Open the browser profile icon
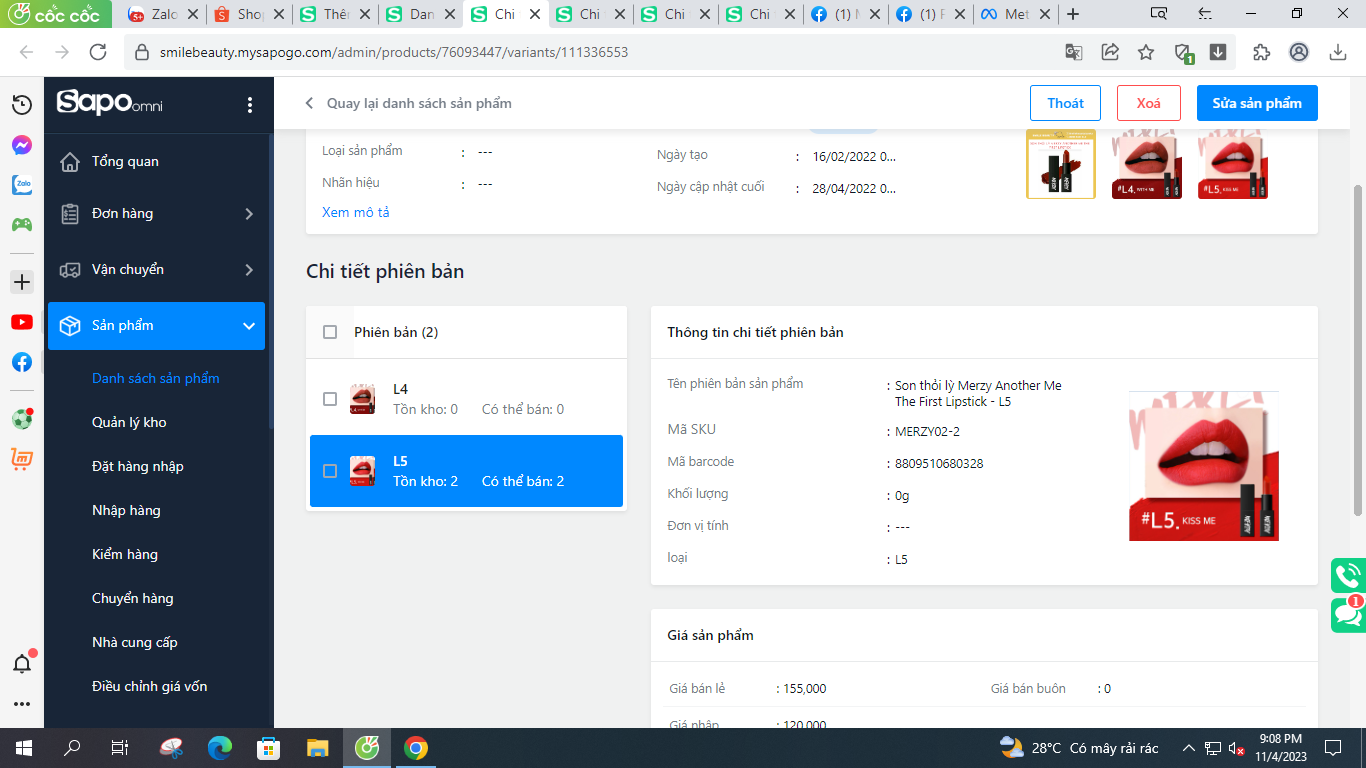This screenshot has height=768, width=1366. 1299,52
